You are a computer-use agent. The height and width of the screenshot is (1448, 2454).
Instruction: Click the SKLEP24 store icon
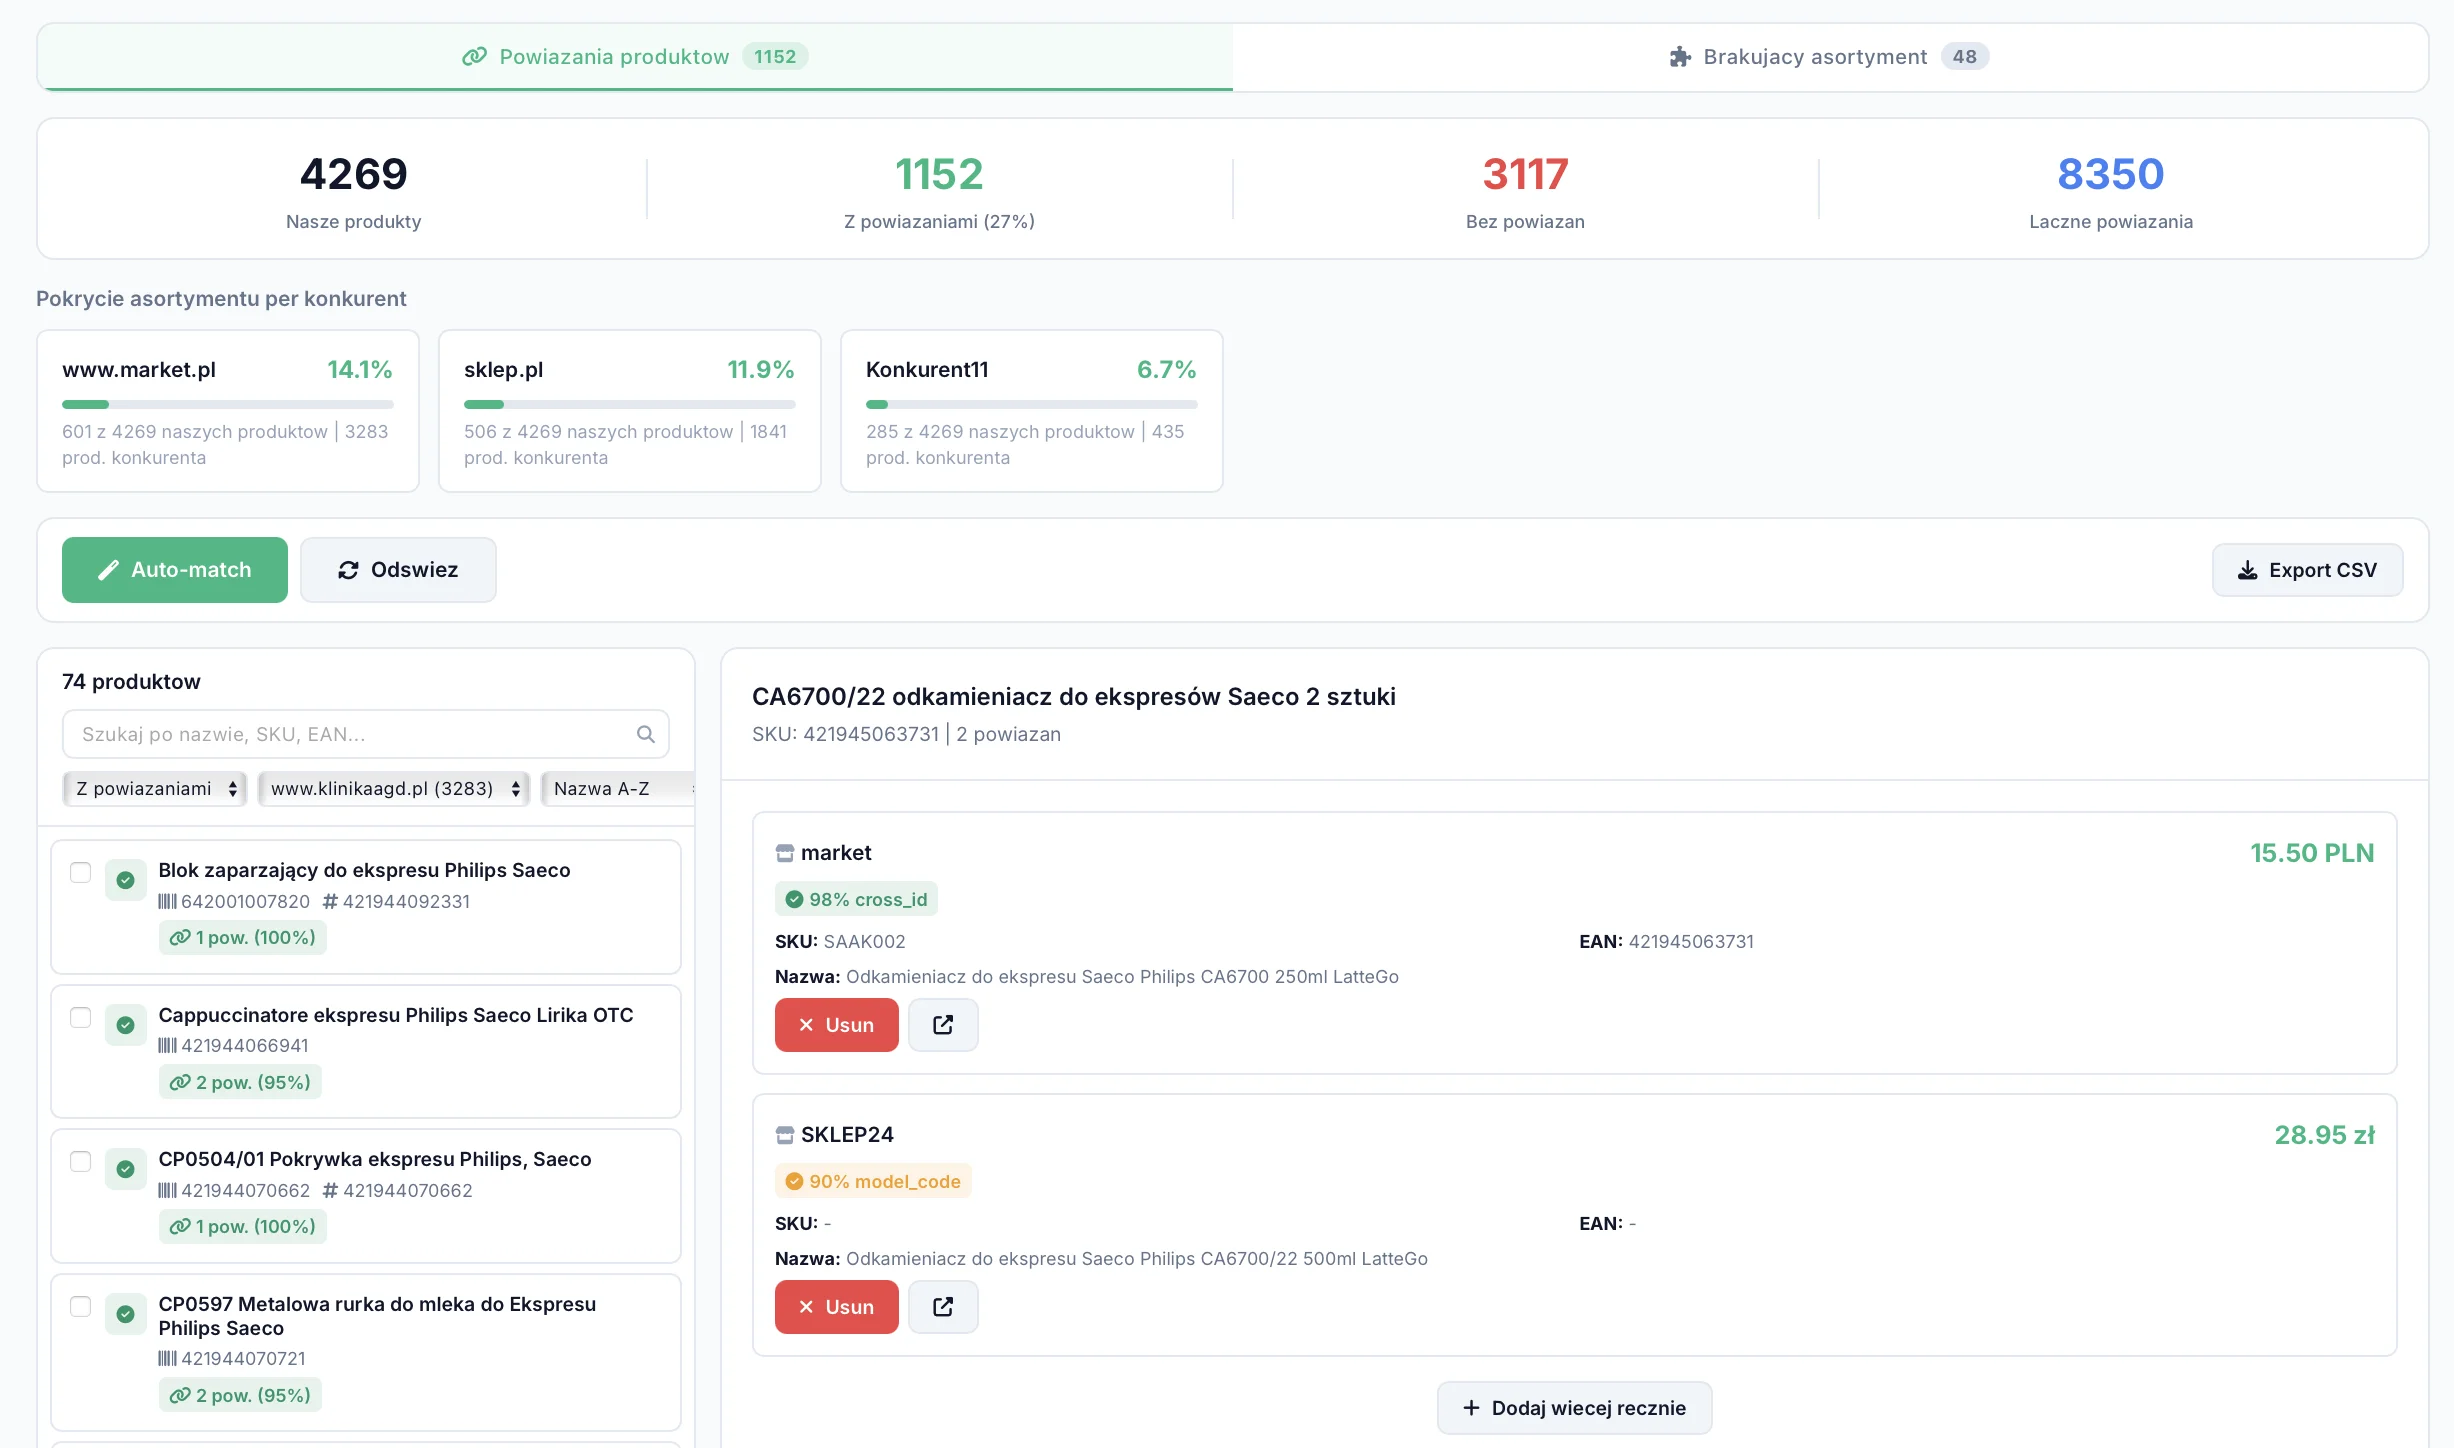coord(784,1135)
